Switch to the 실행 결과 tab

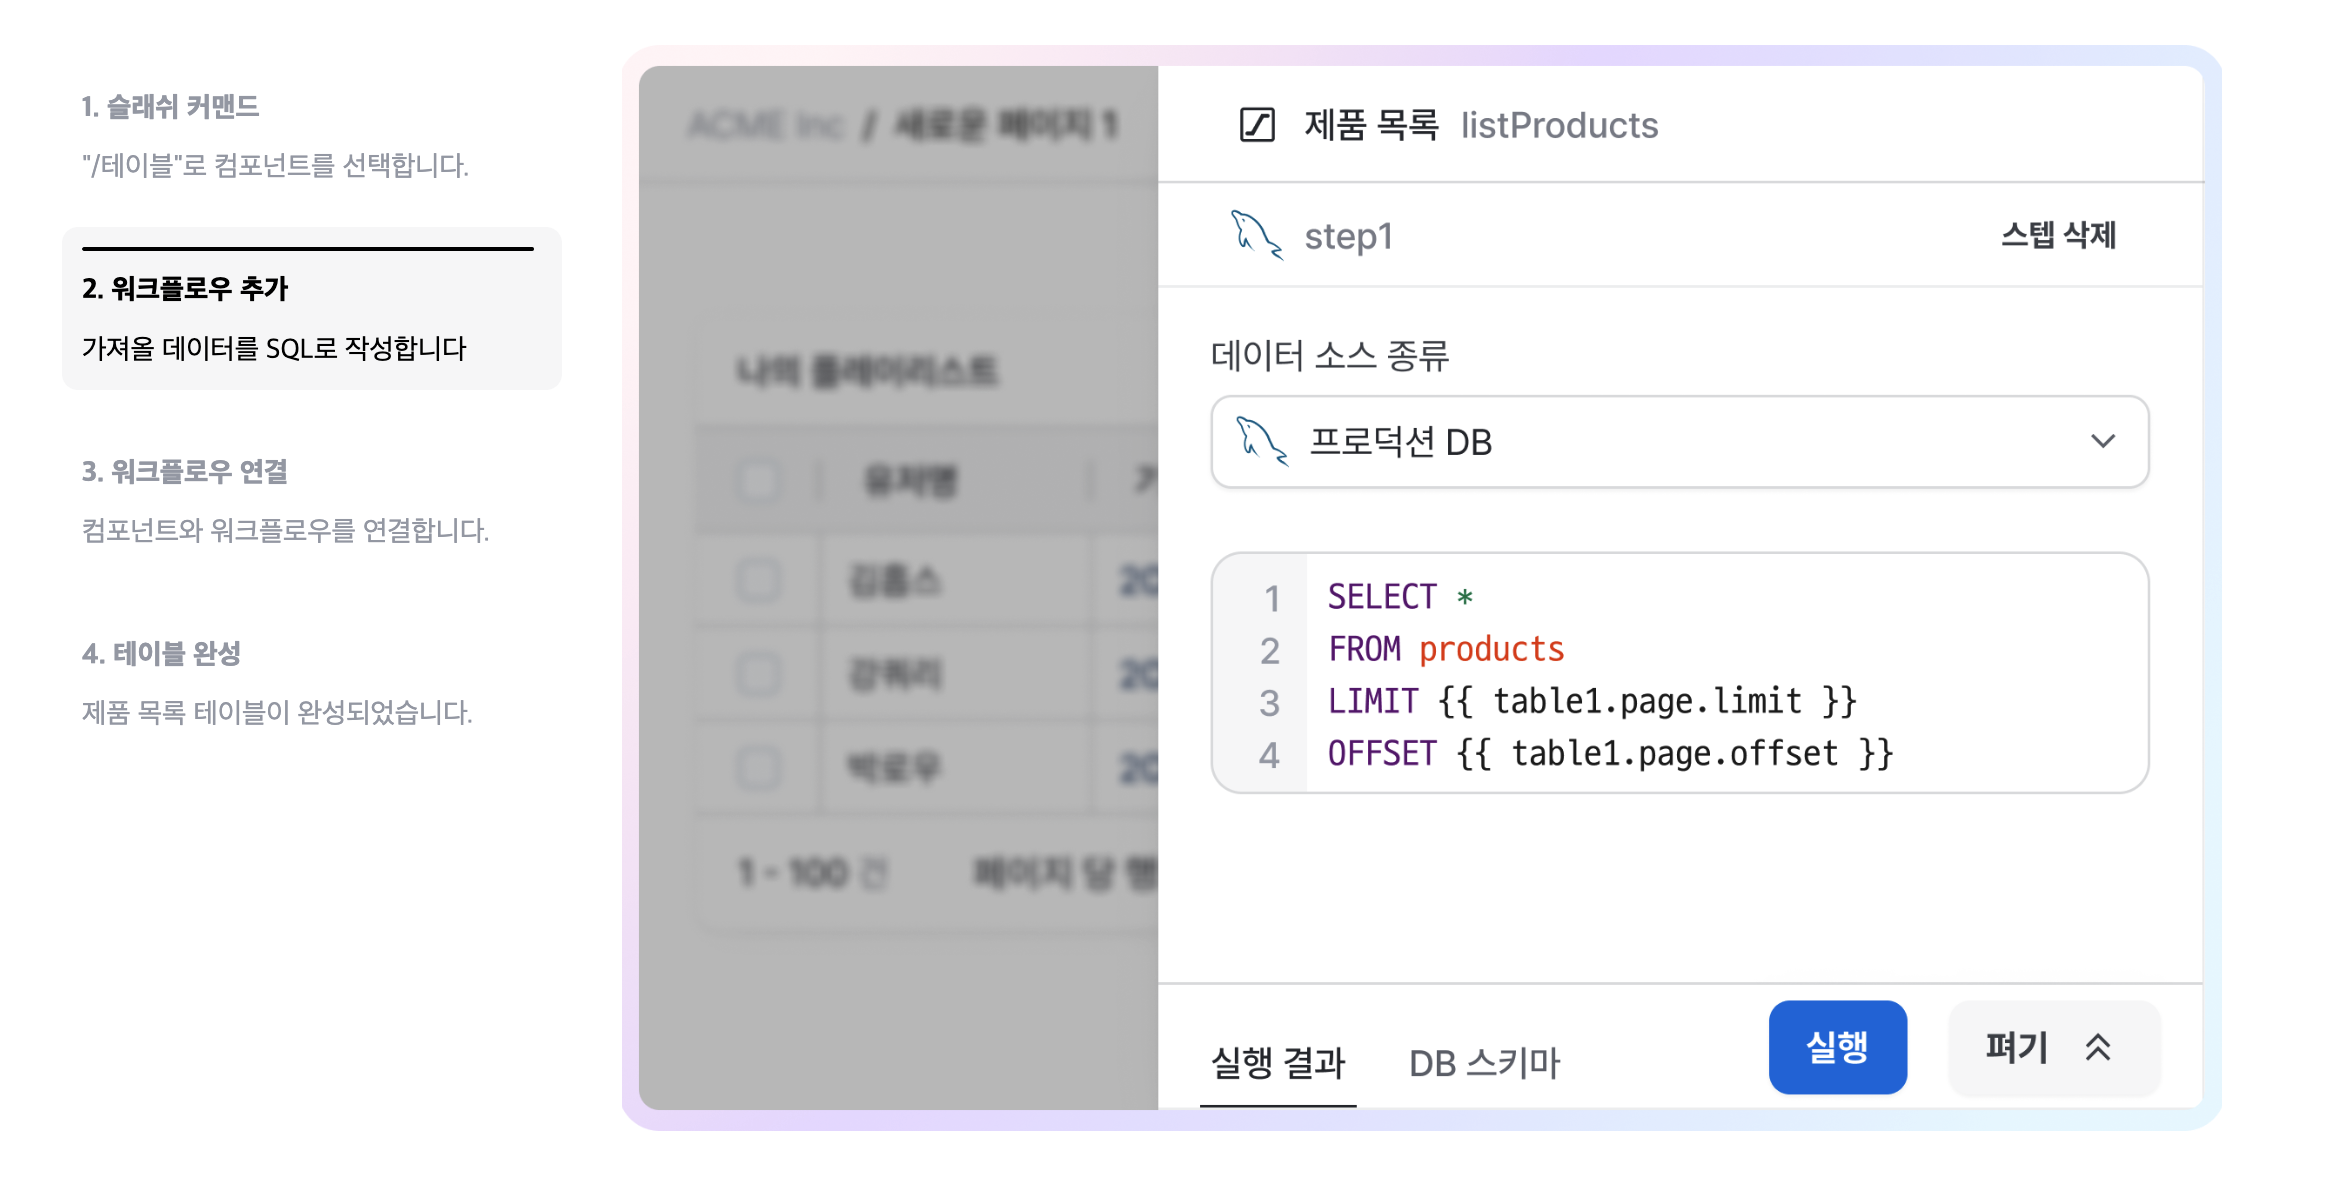(x=1278, y=1063)
